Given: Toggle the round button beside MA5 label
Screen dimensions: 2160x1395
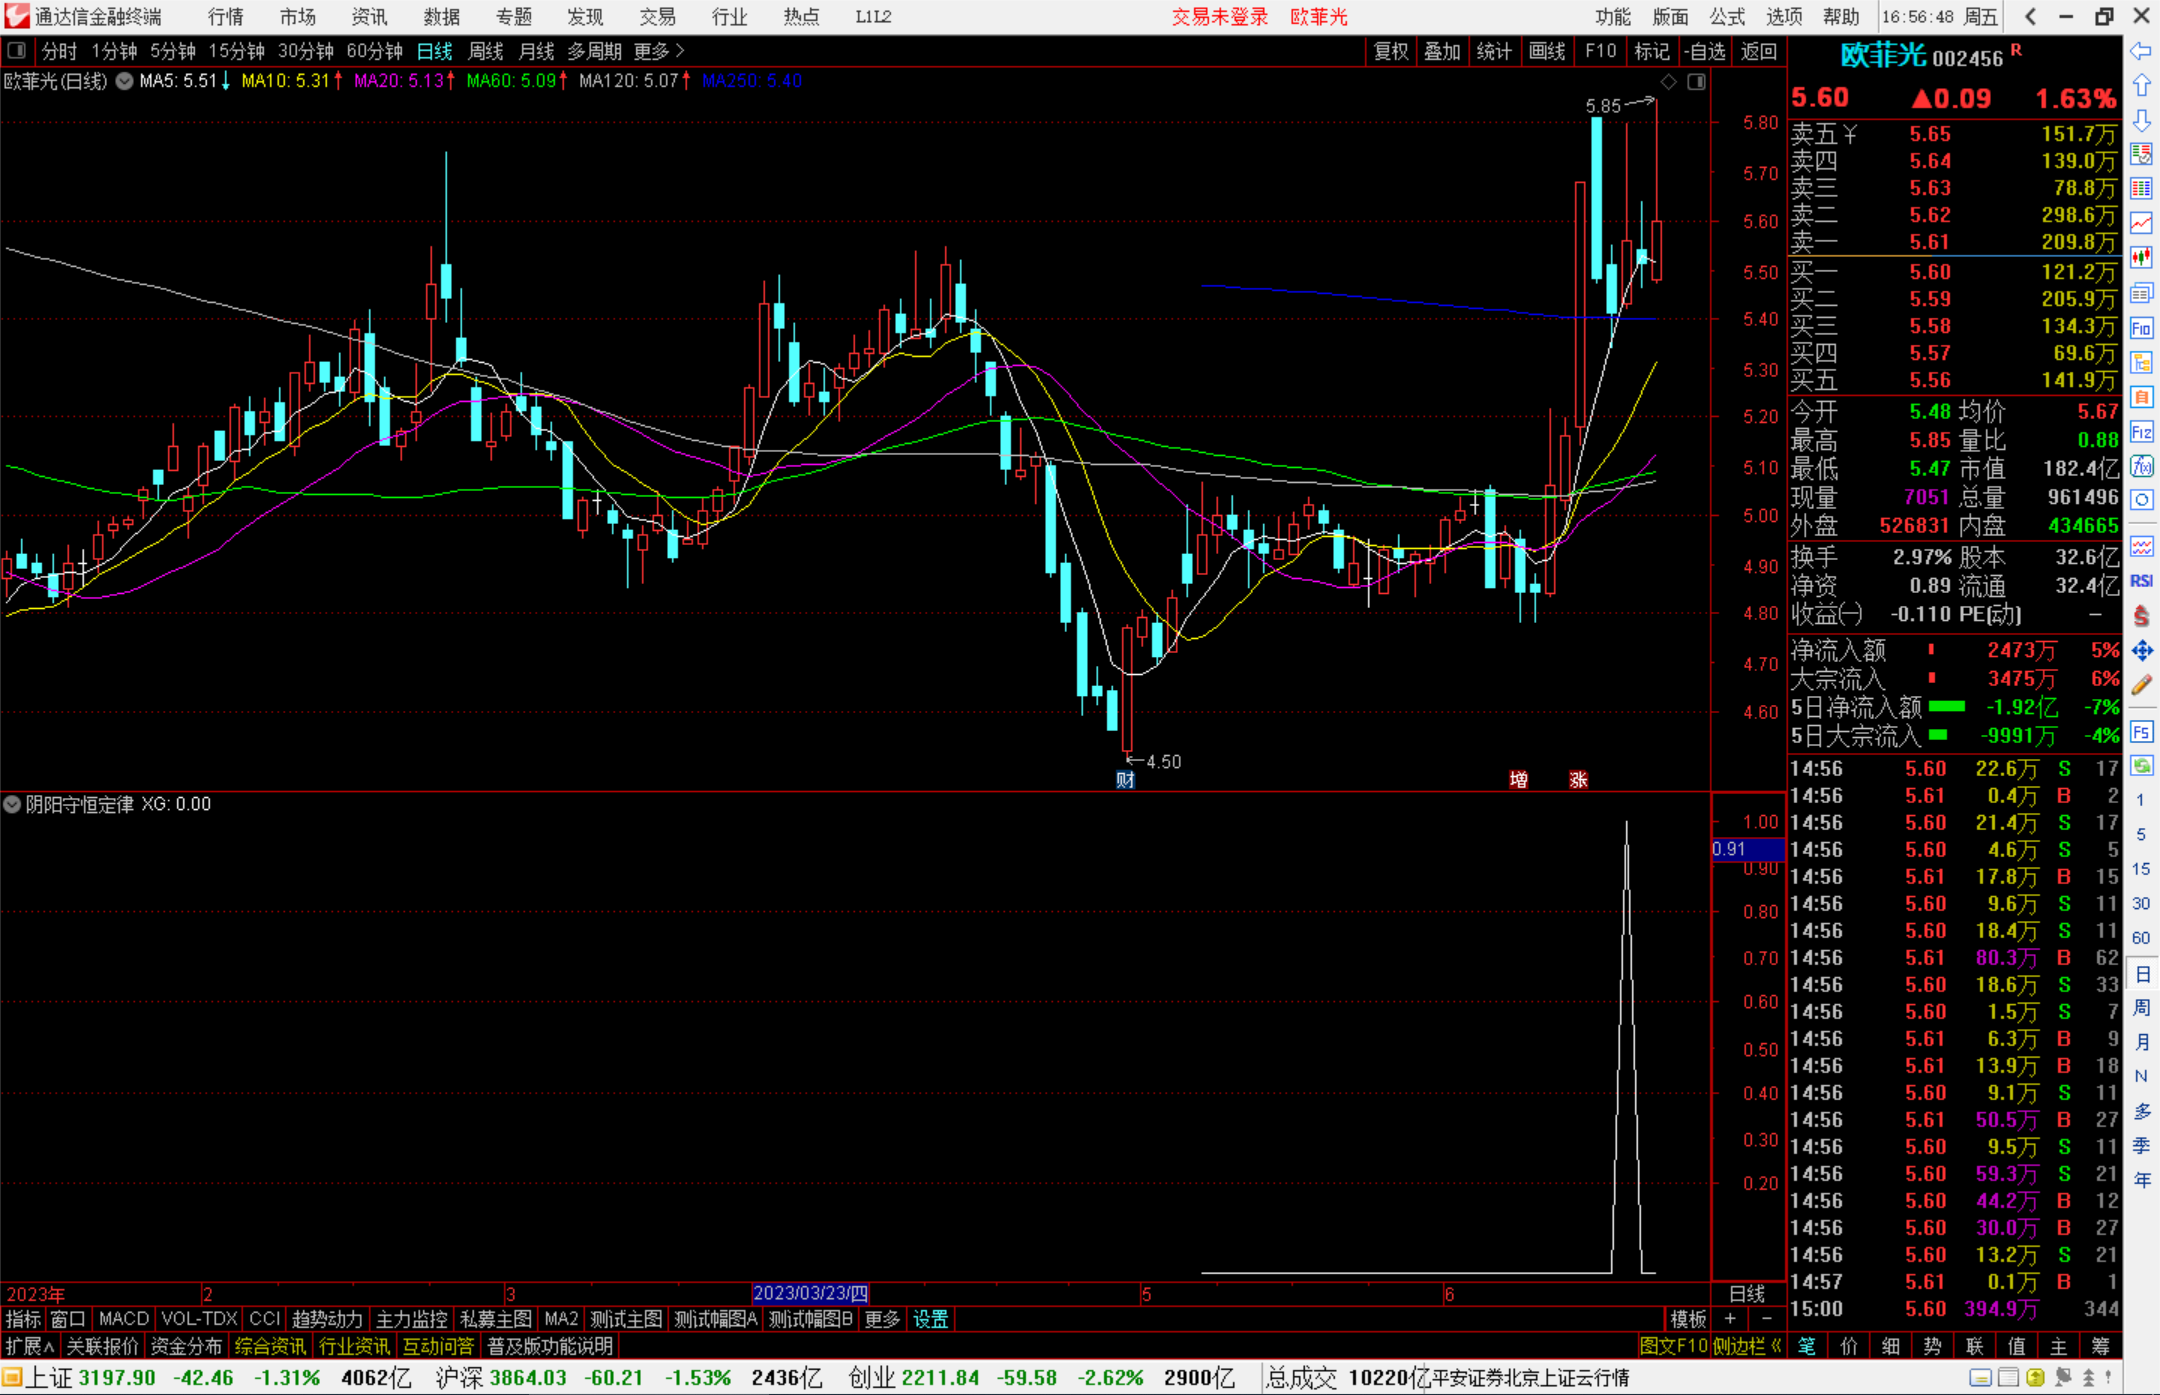Looking at the screenshot, I should pos(124,81).
